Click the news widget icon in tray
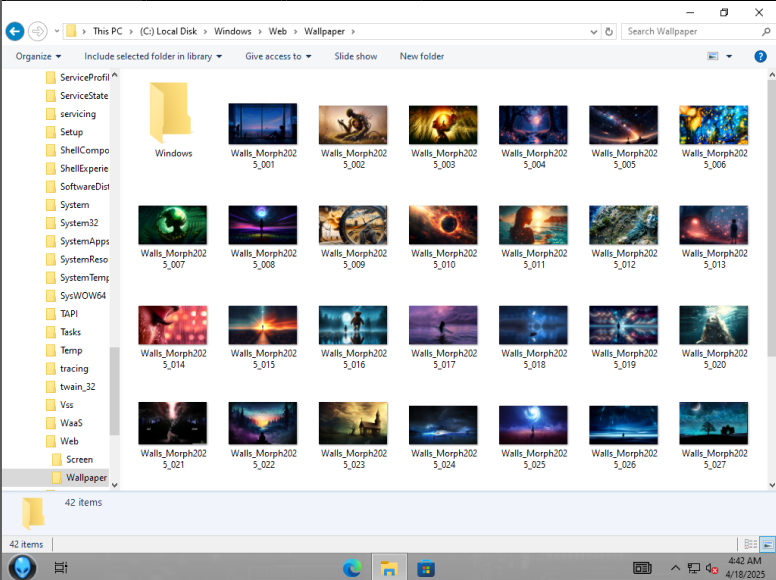 (642, 568)
